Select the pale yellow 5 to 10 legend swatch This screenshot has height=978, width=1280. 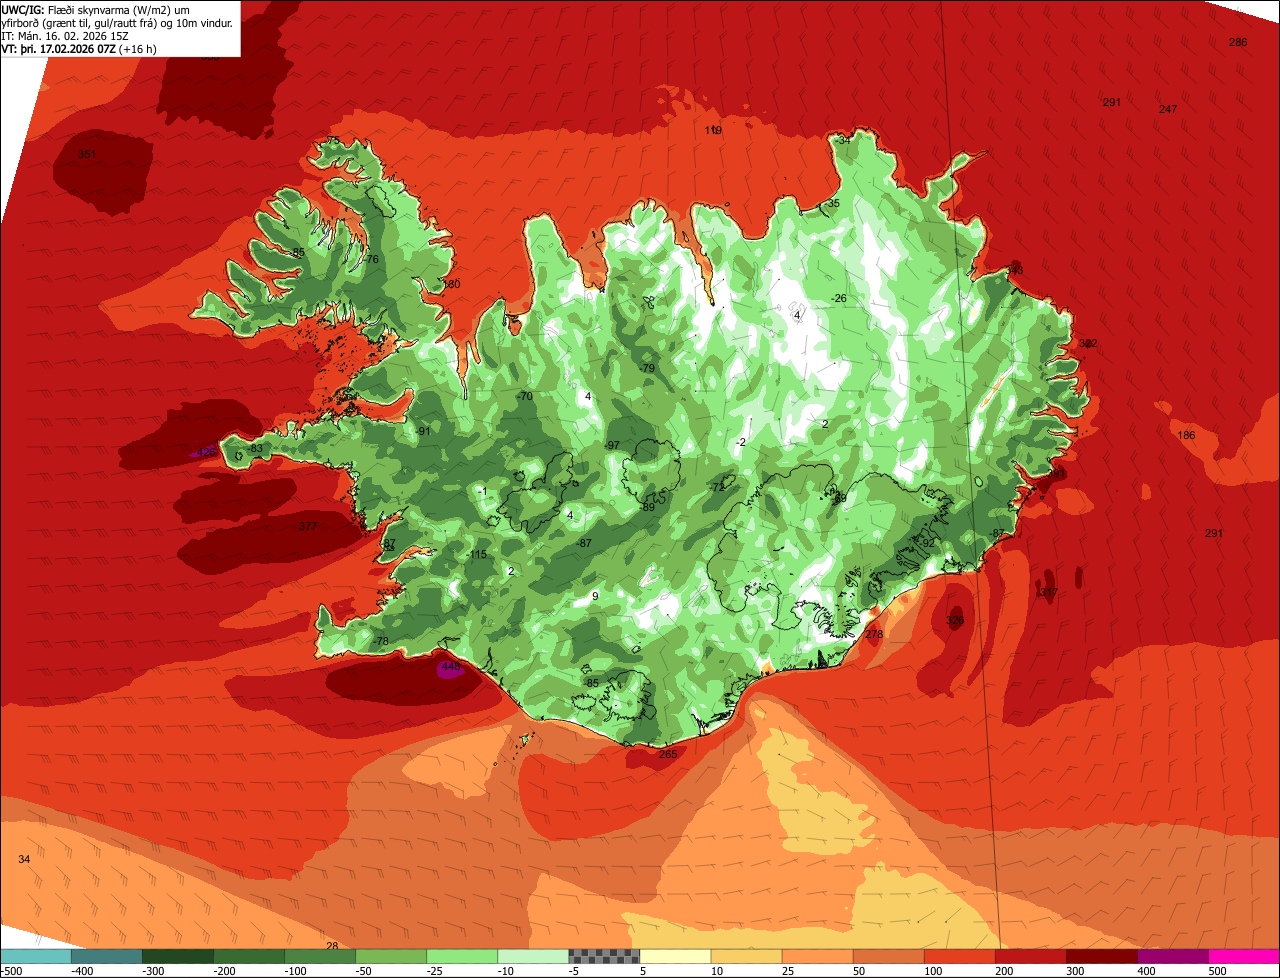point(675,957)
